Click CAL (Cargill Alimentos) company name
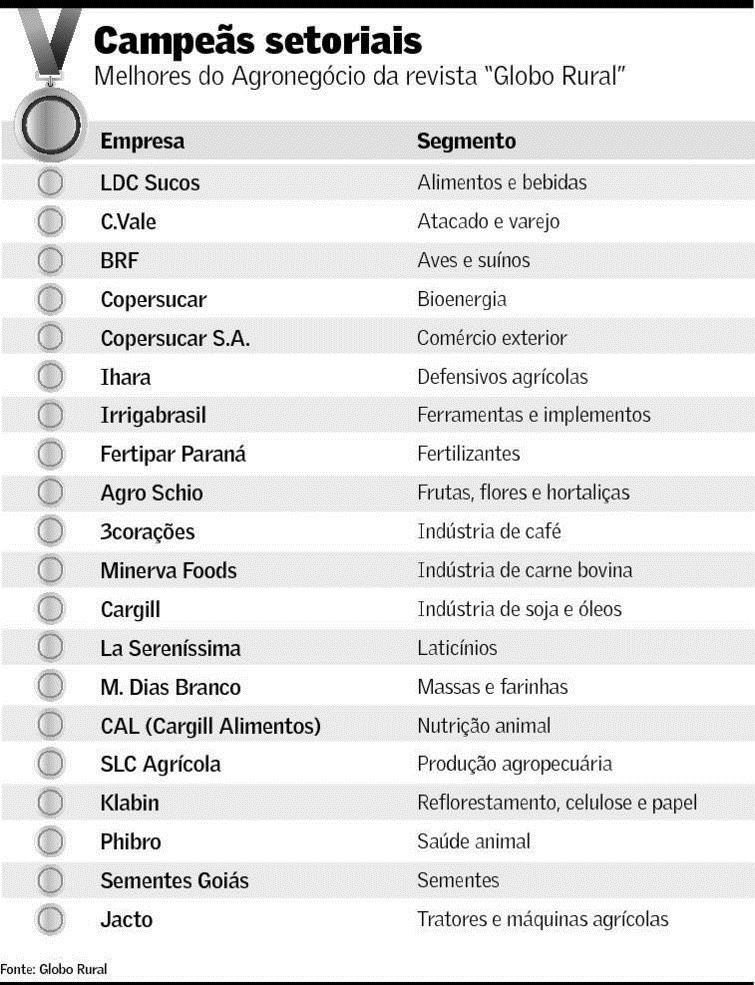The width and height of the screenshot is (755, 985). [x=210, y=727]
